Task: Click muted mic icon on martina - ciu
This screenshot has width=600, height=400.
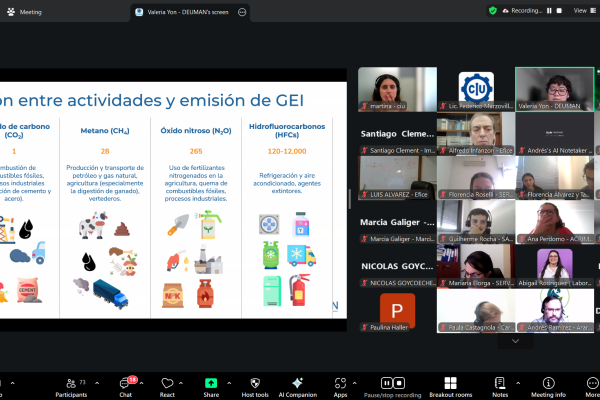Action: tap(365, 106)
